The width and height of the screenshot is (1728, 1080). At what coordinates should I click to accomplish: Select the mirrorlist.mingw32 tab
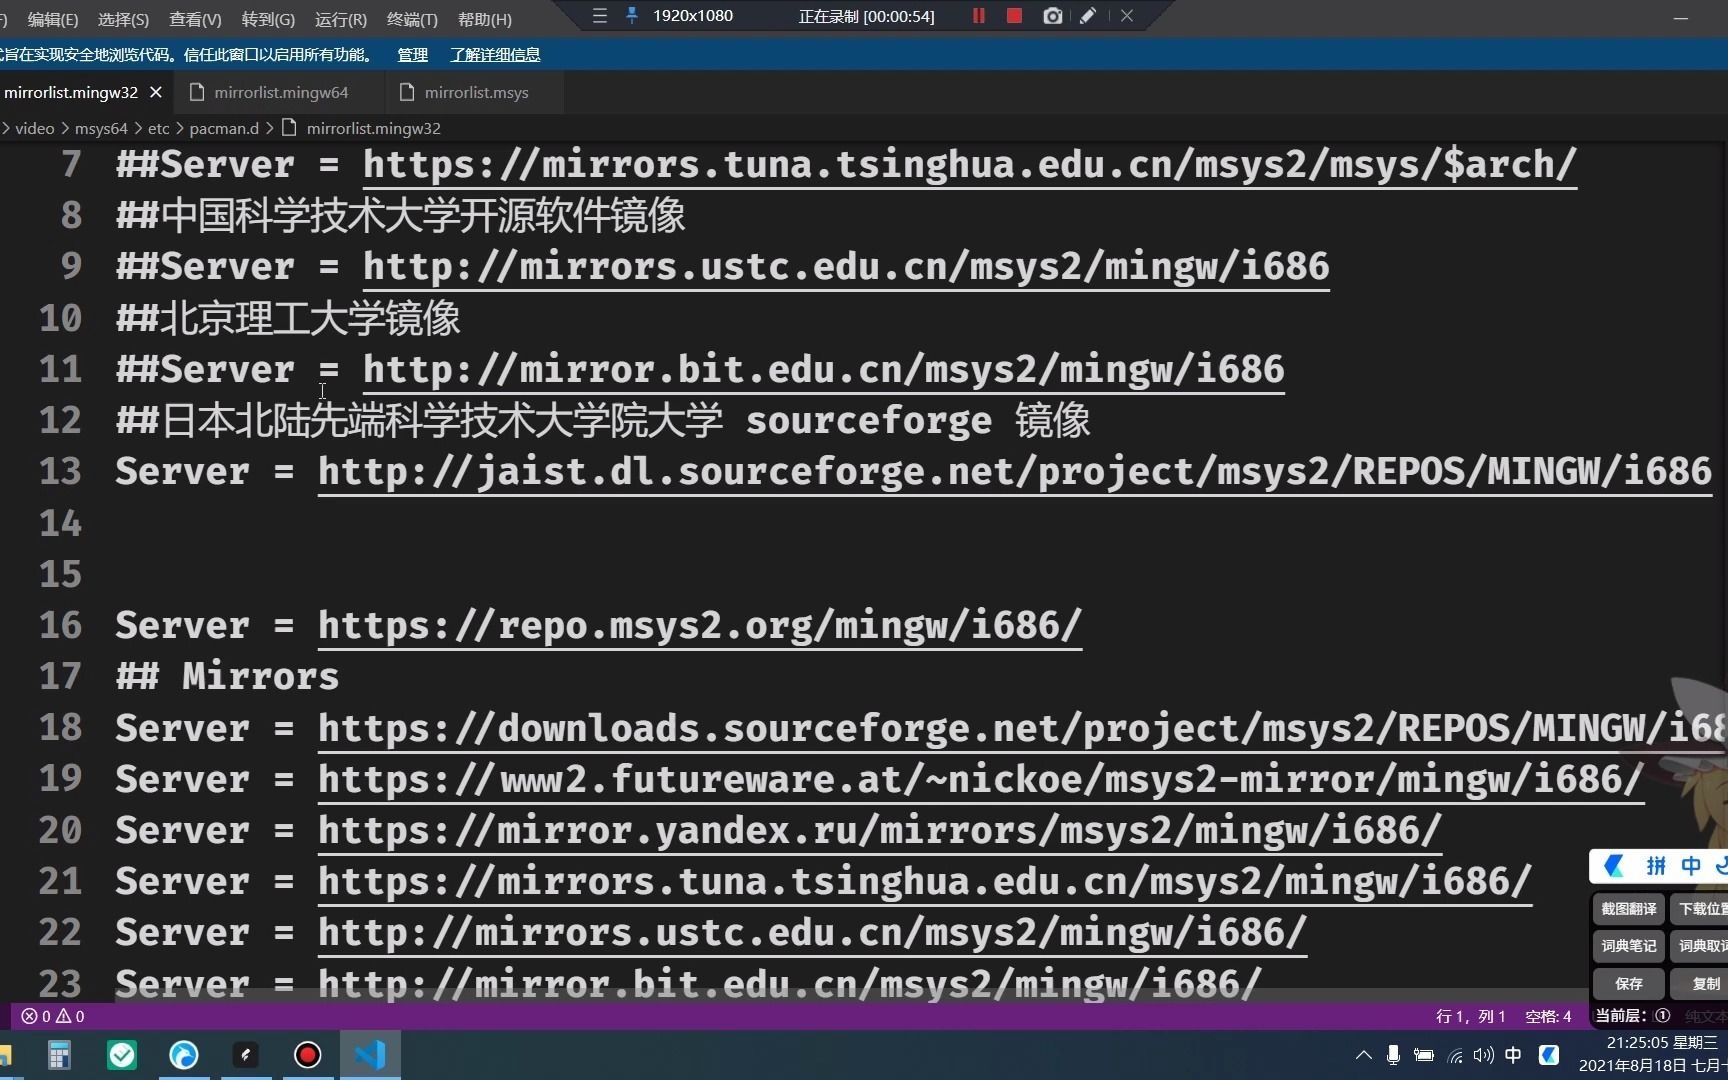[x=70, y=92]
